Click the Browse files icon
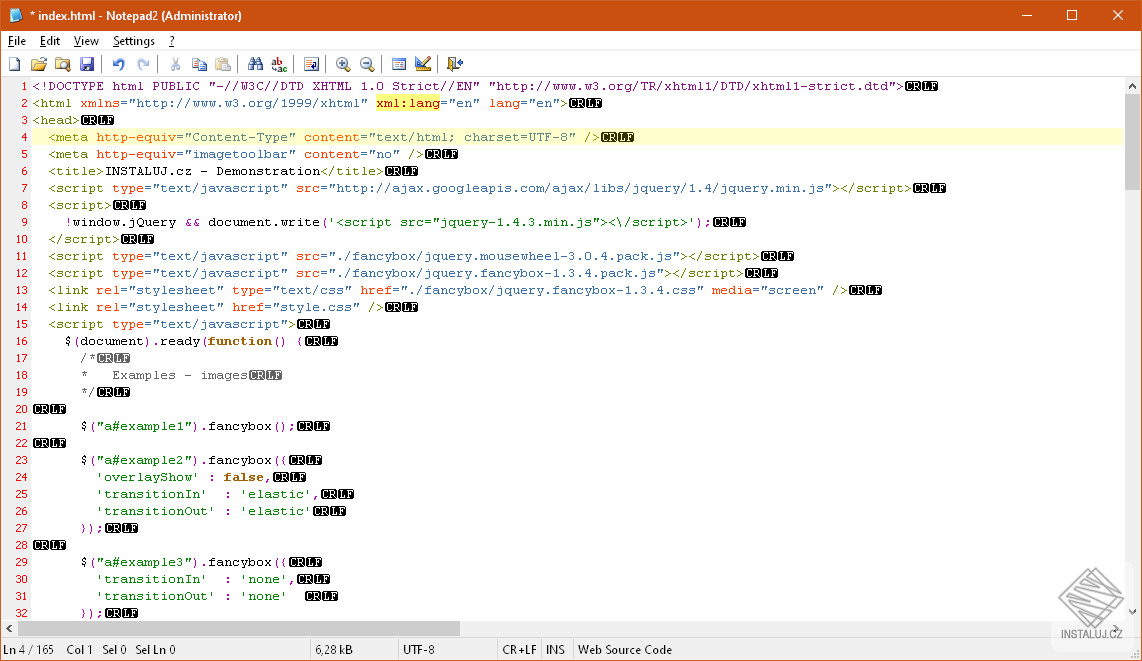 [x=62, y=64]
